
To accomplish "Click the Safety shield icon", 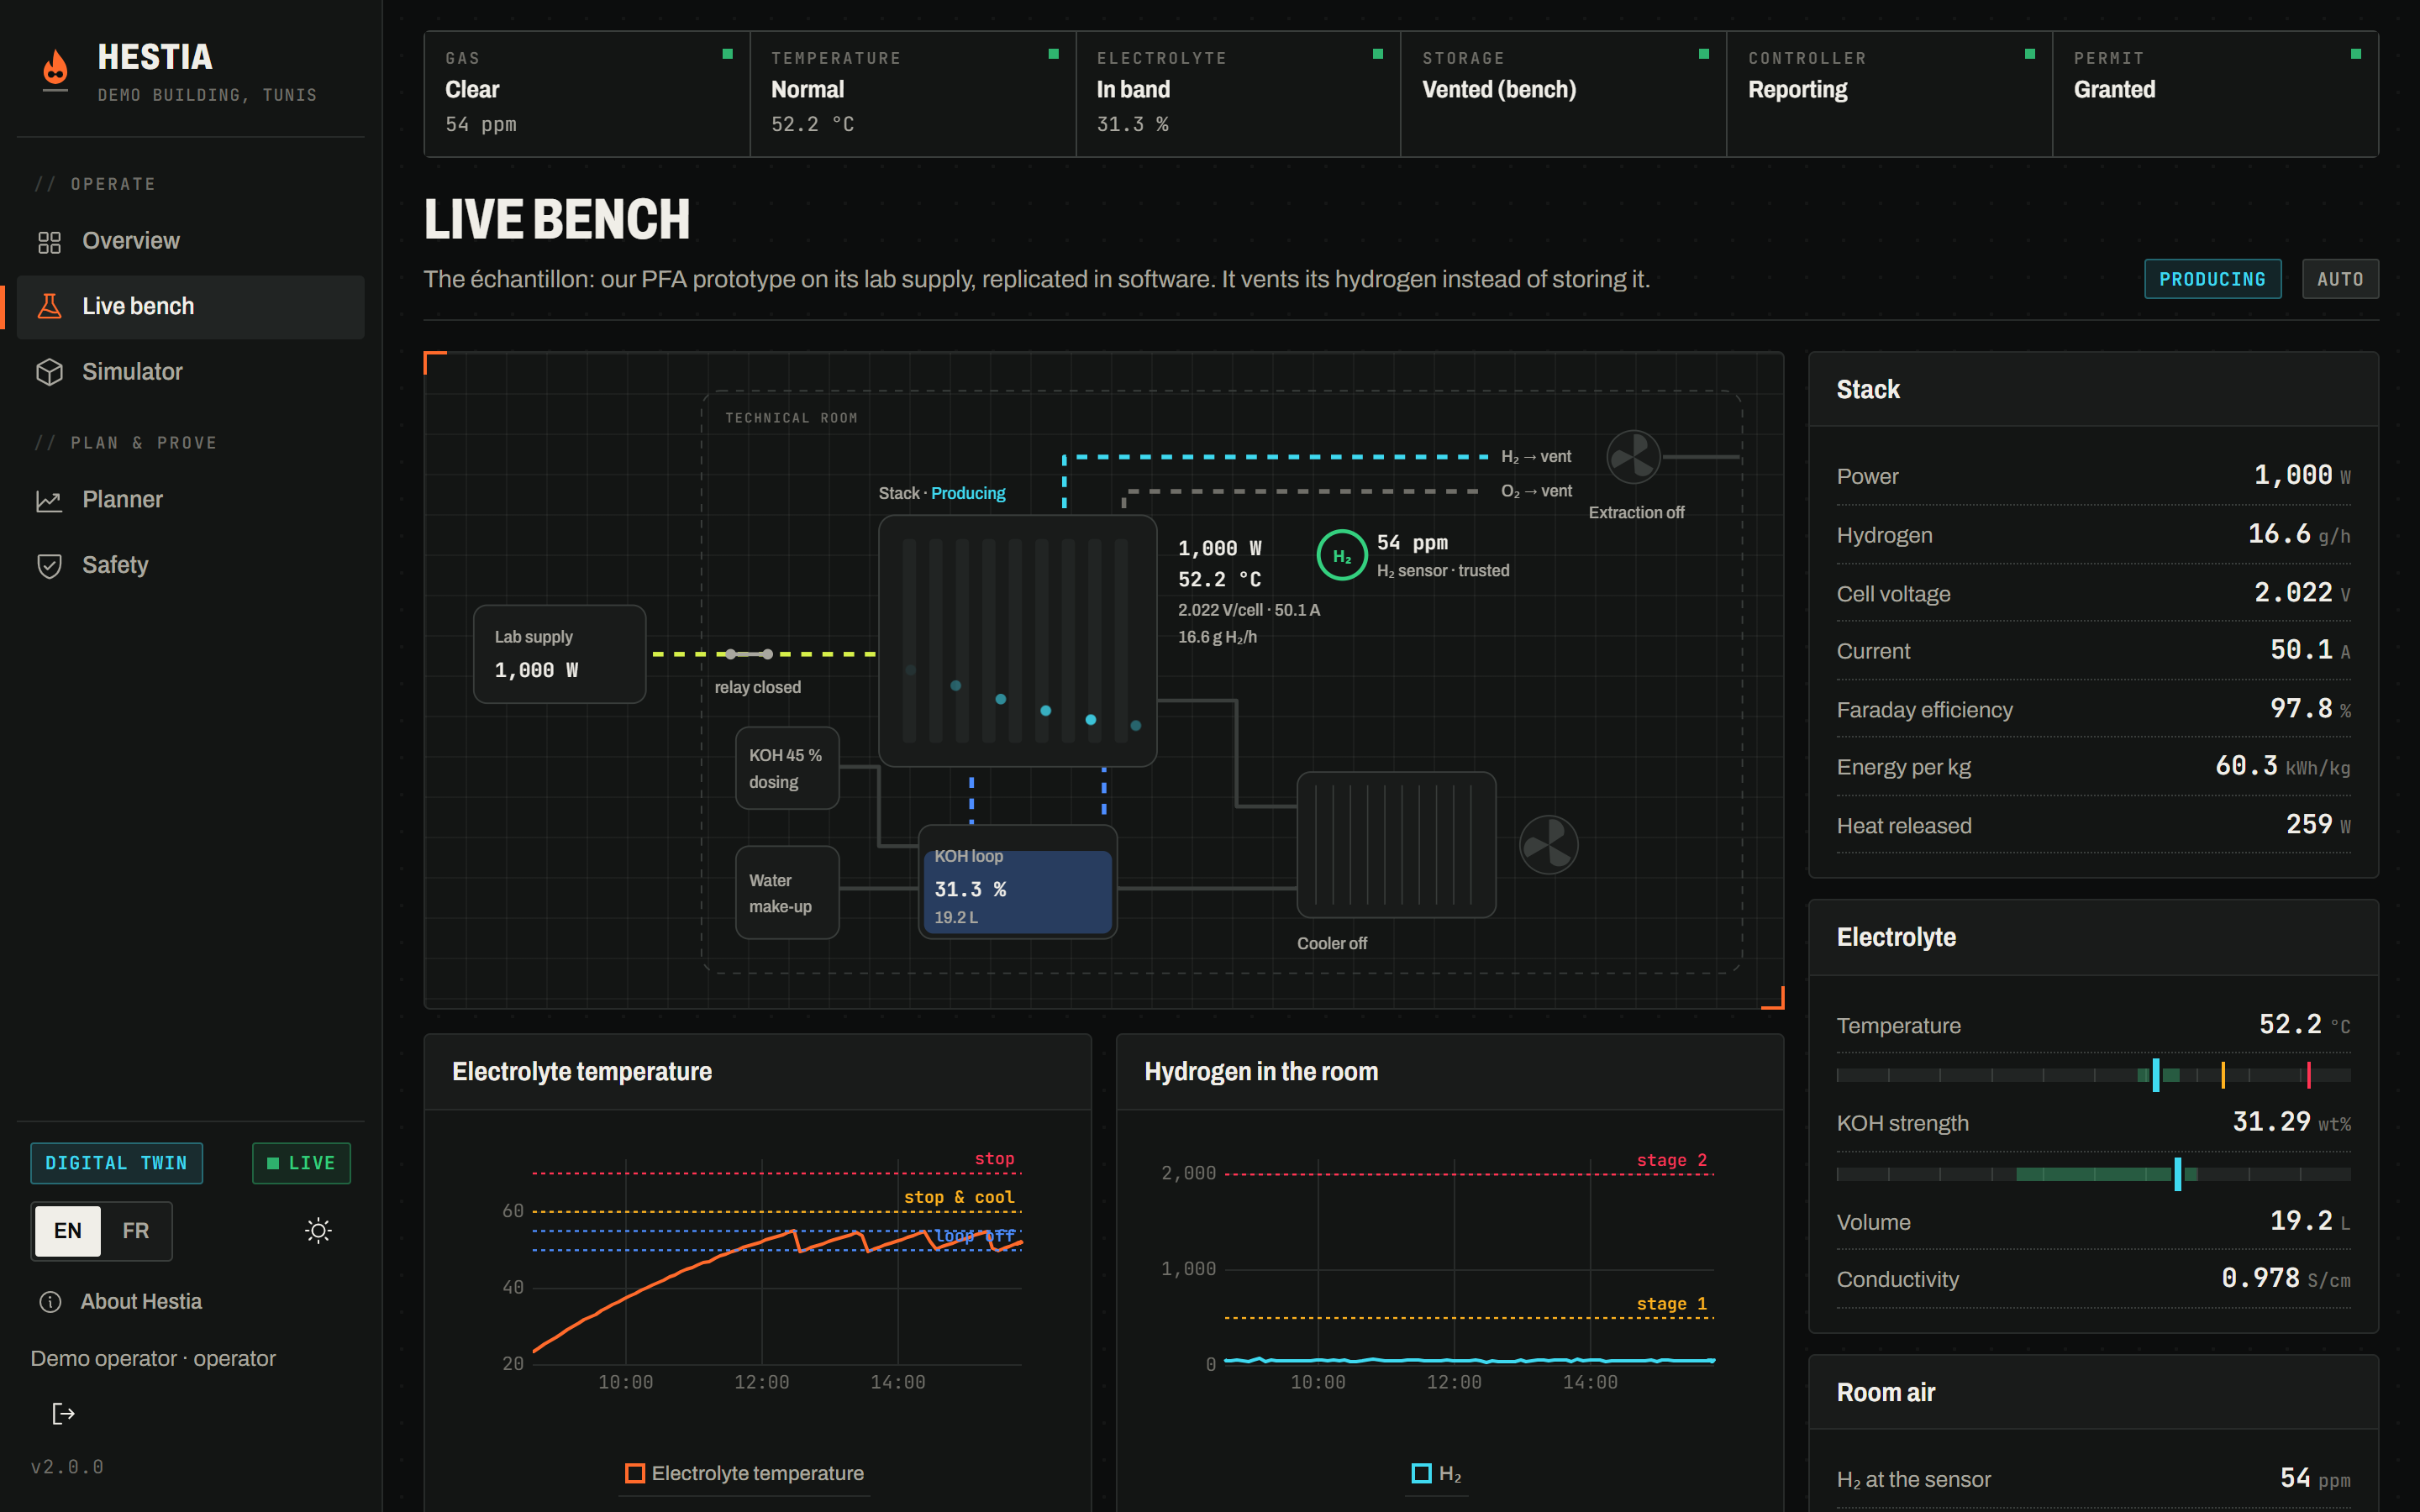I will [x=49, y=566].
